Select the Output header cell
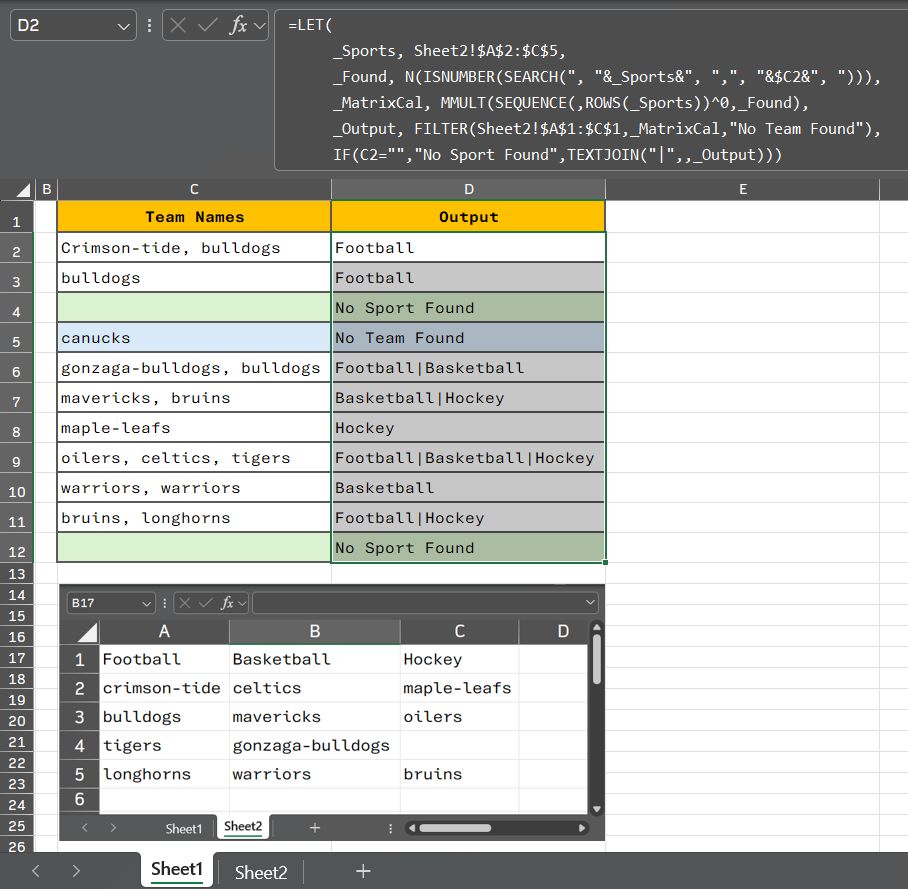Screen dimensions: 908x889 pos(468,217)
